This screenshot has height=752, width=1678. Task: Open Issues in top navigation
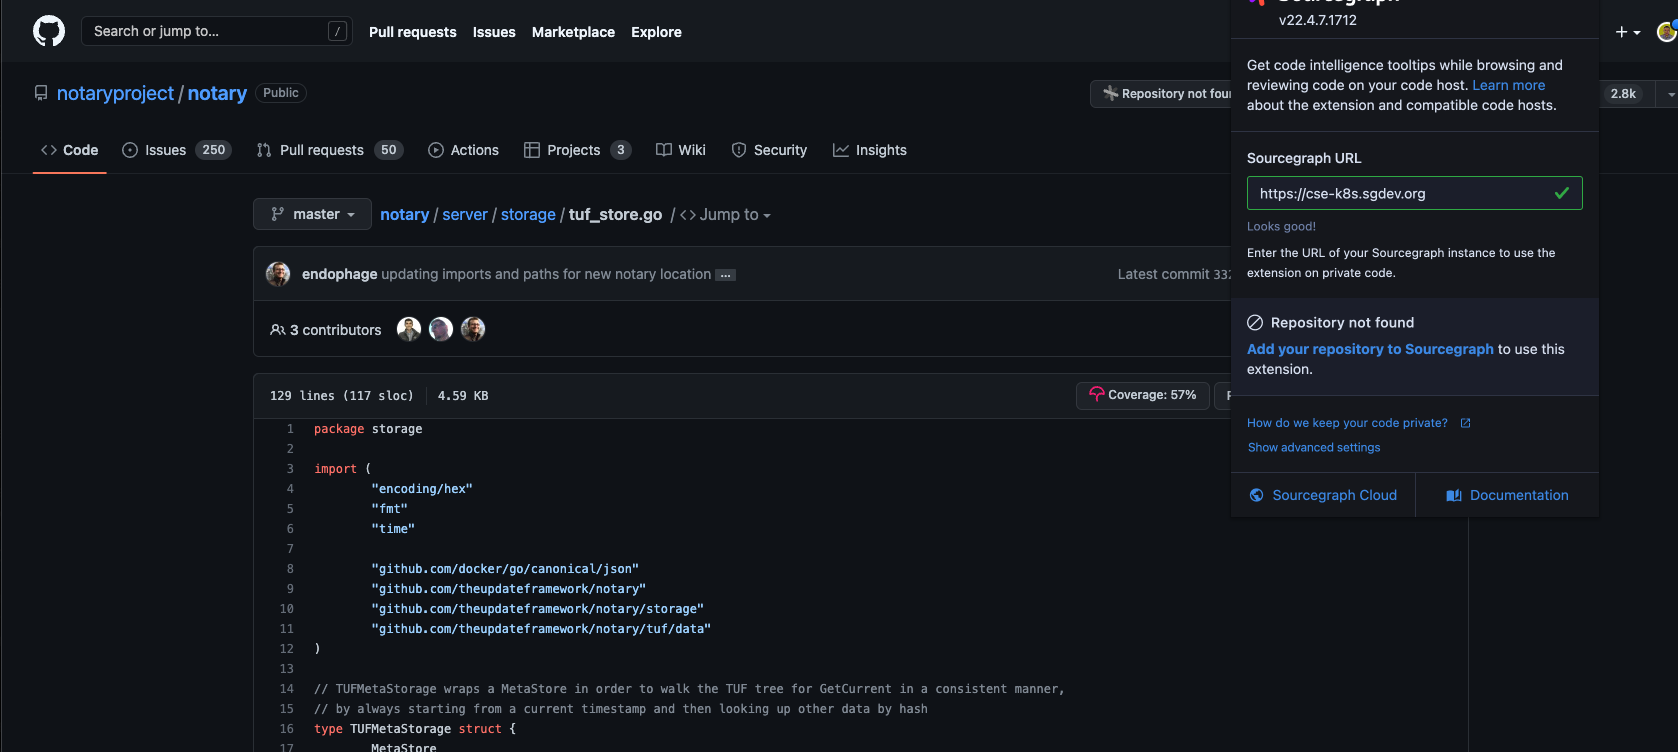(494, 32)
